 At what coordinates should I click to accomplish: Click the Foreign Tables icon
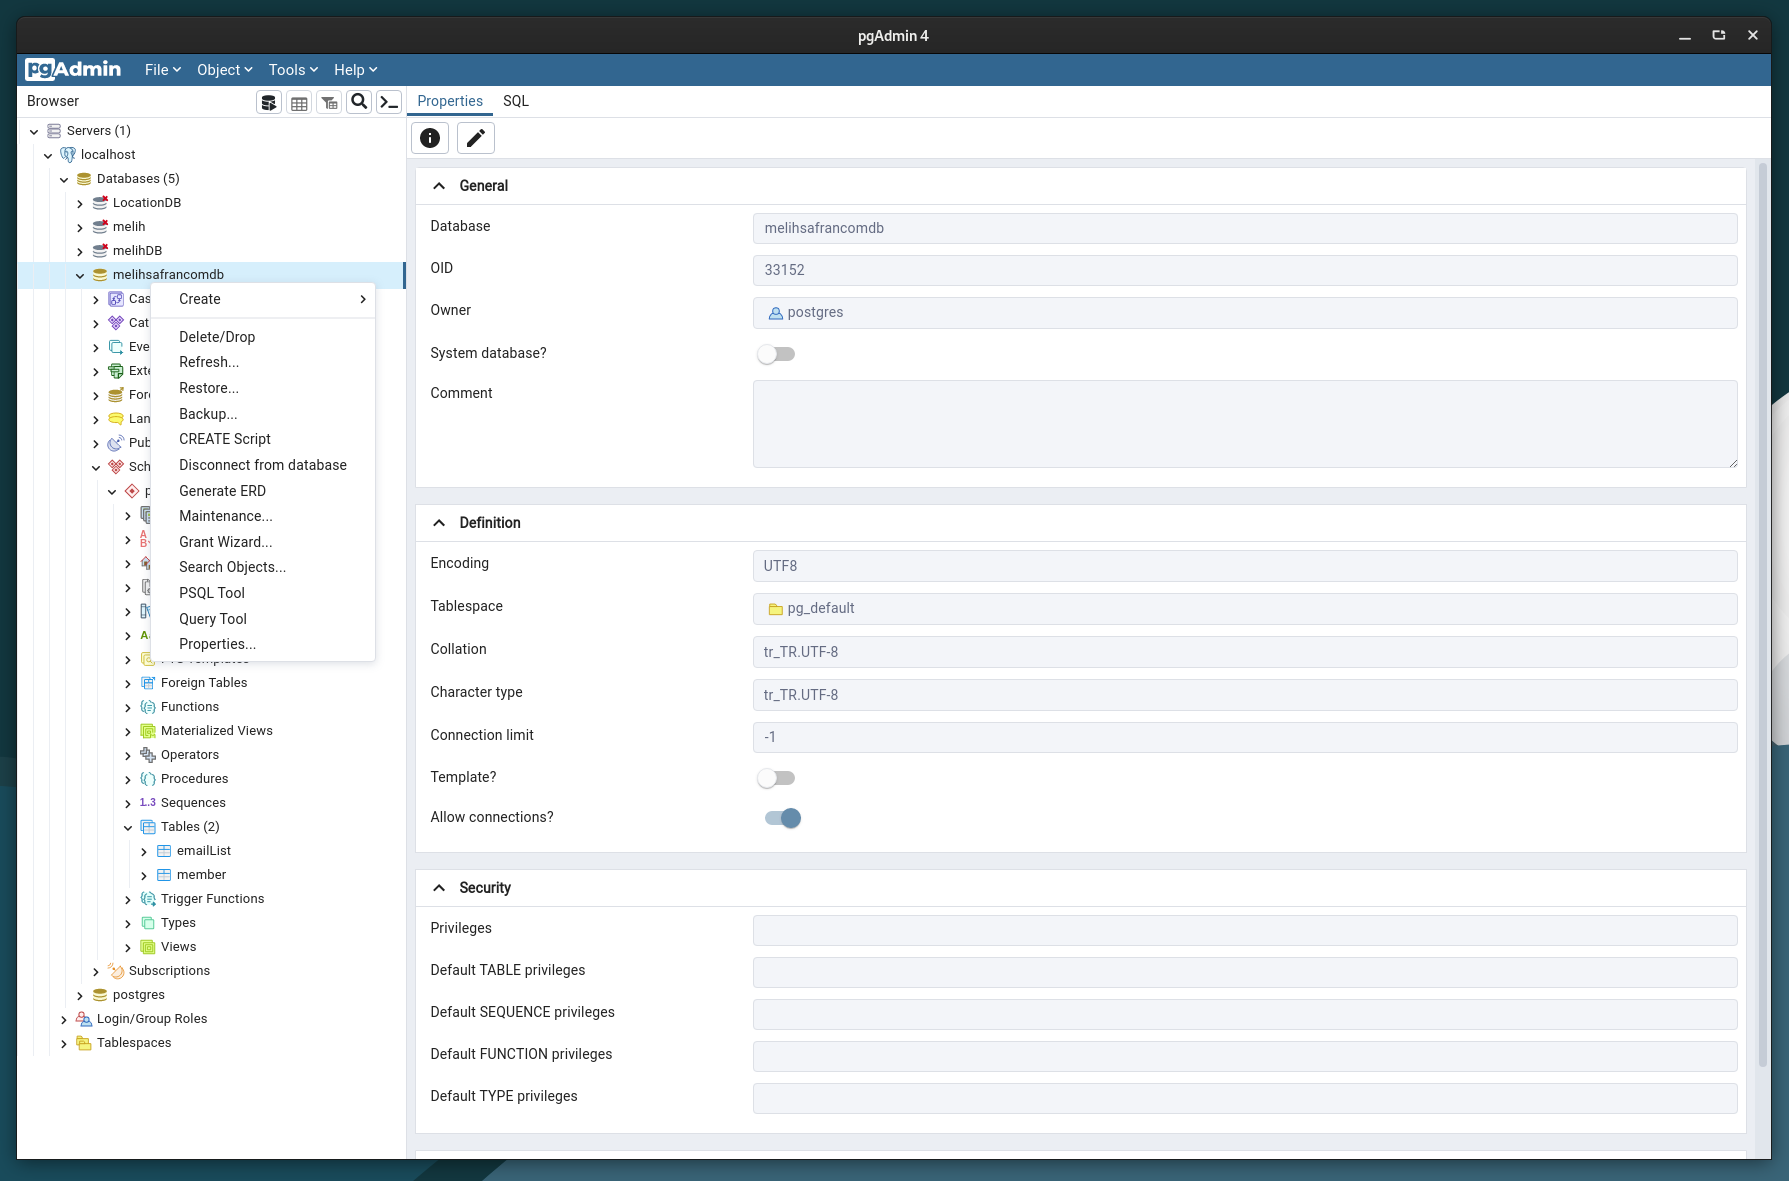coord(148,683)
